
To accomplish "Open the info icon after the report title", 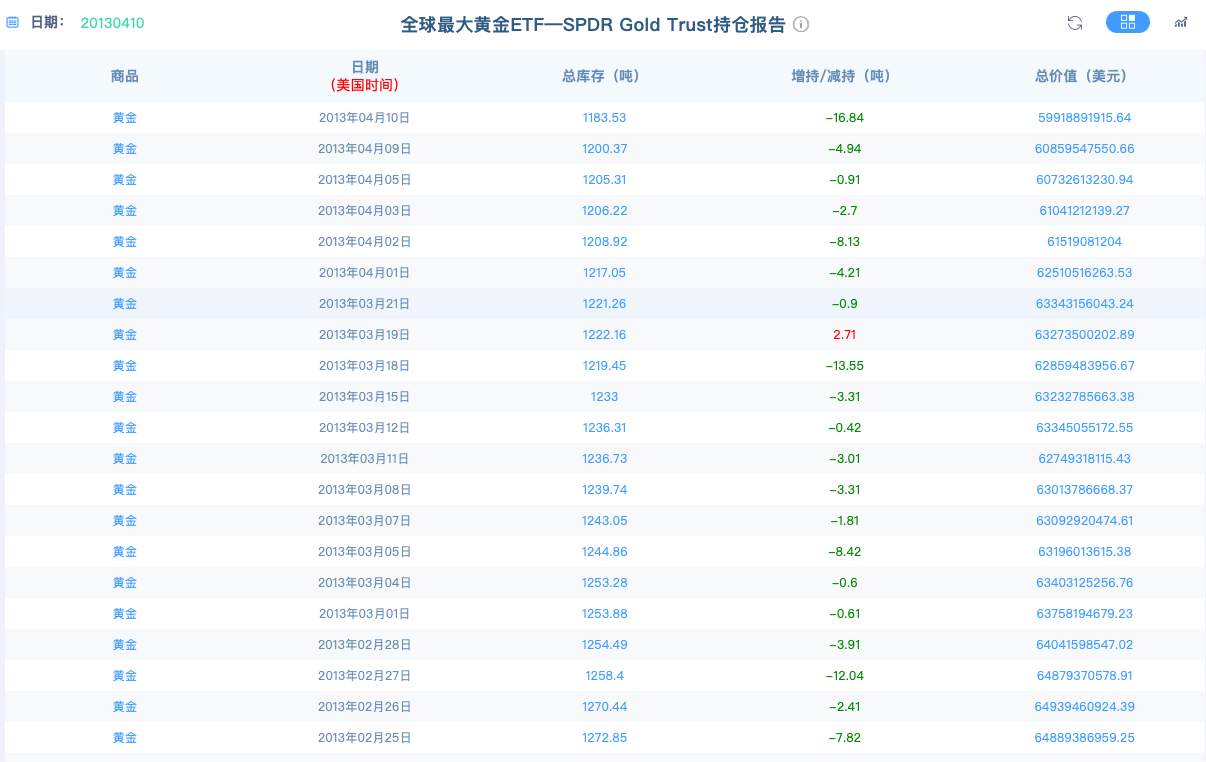I will (x=801, y=24).
